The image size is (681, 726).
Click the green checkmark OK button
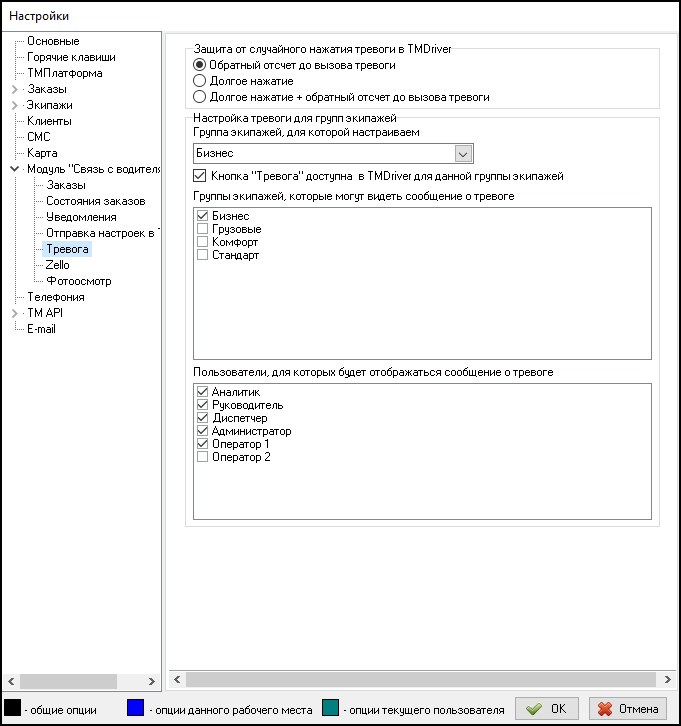click(x=546, y=709)
